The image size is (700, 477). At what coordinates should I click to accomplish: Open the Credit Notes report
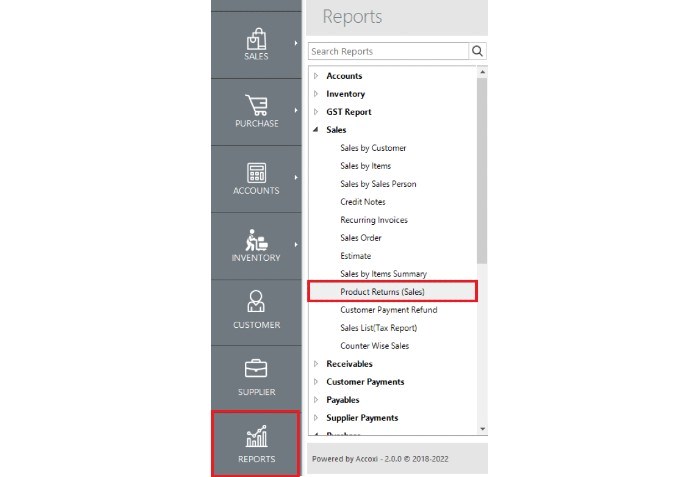(x=362, y=202)
